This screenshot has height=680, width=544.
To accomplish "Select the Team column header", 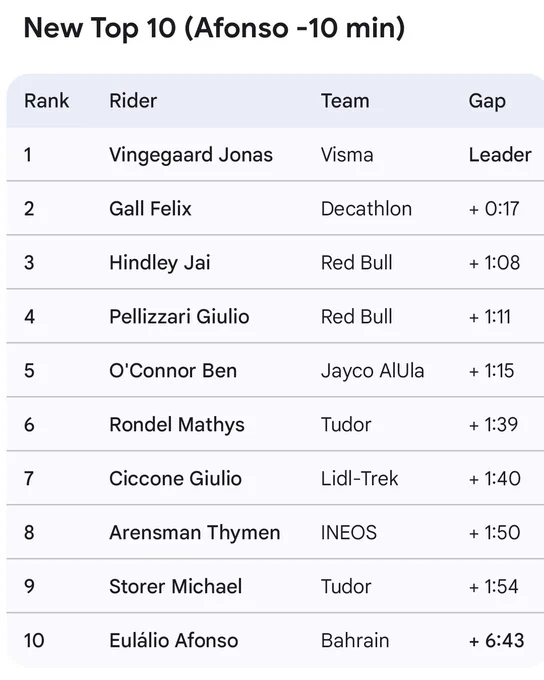I will [345, 101].
